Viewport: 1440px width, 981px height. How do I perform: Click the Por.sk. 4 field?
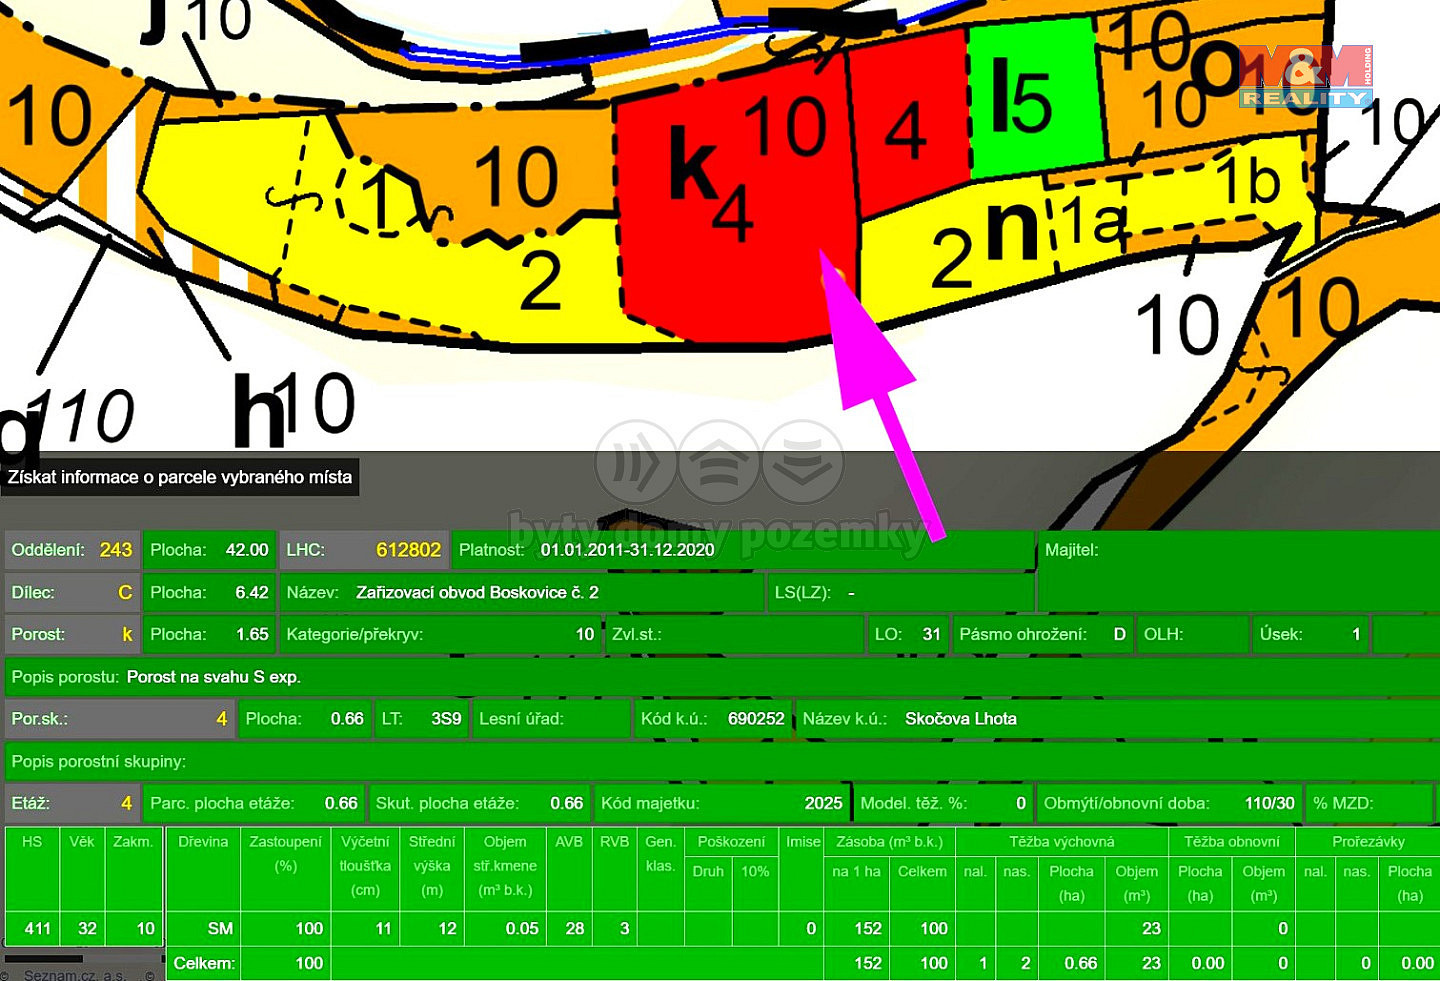tap(119, 719)
